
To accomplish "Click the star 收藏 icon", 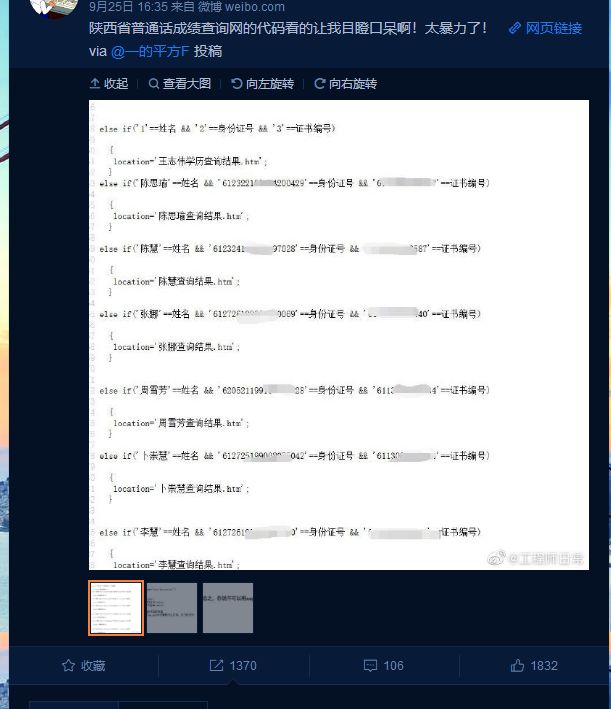I will 69,666.
